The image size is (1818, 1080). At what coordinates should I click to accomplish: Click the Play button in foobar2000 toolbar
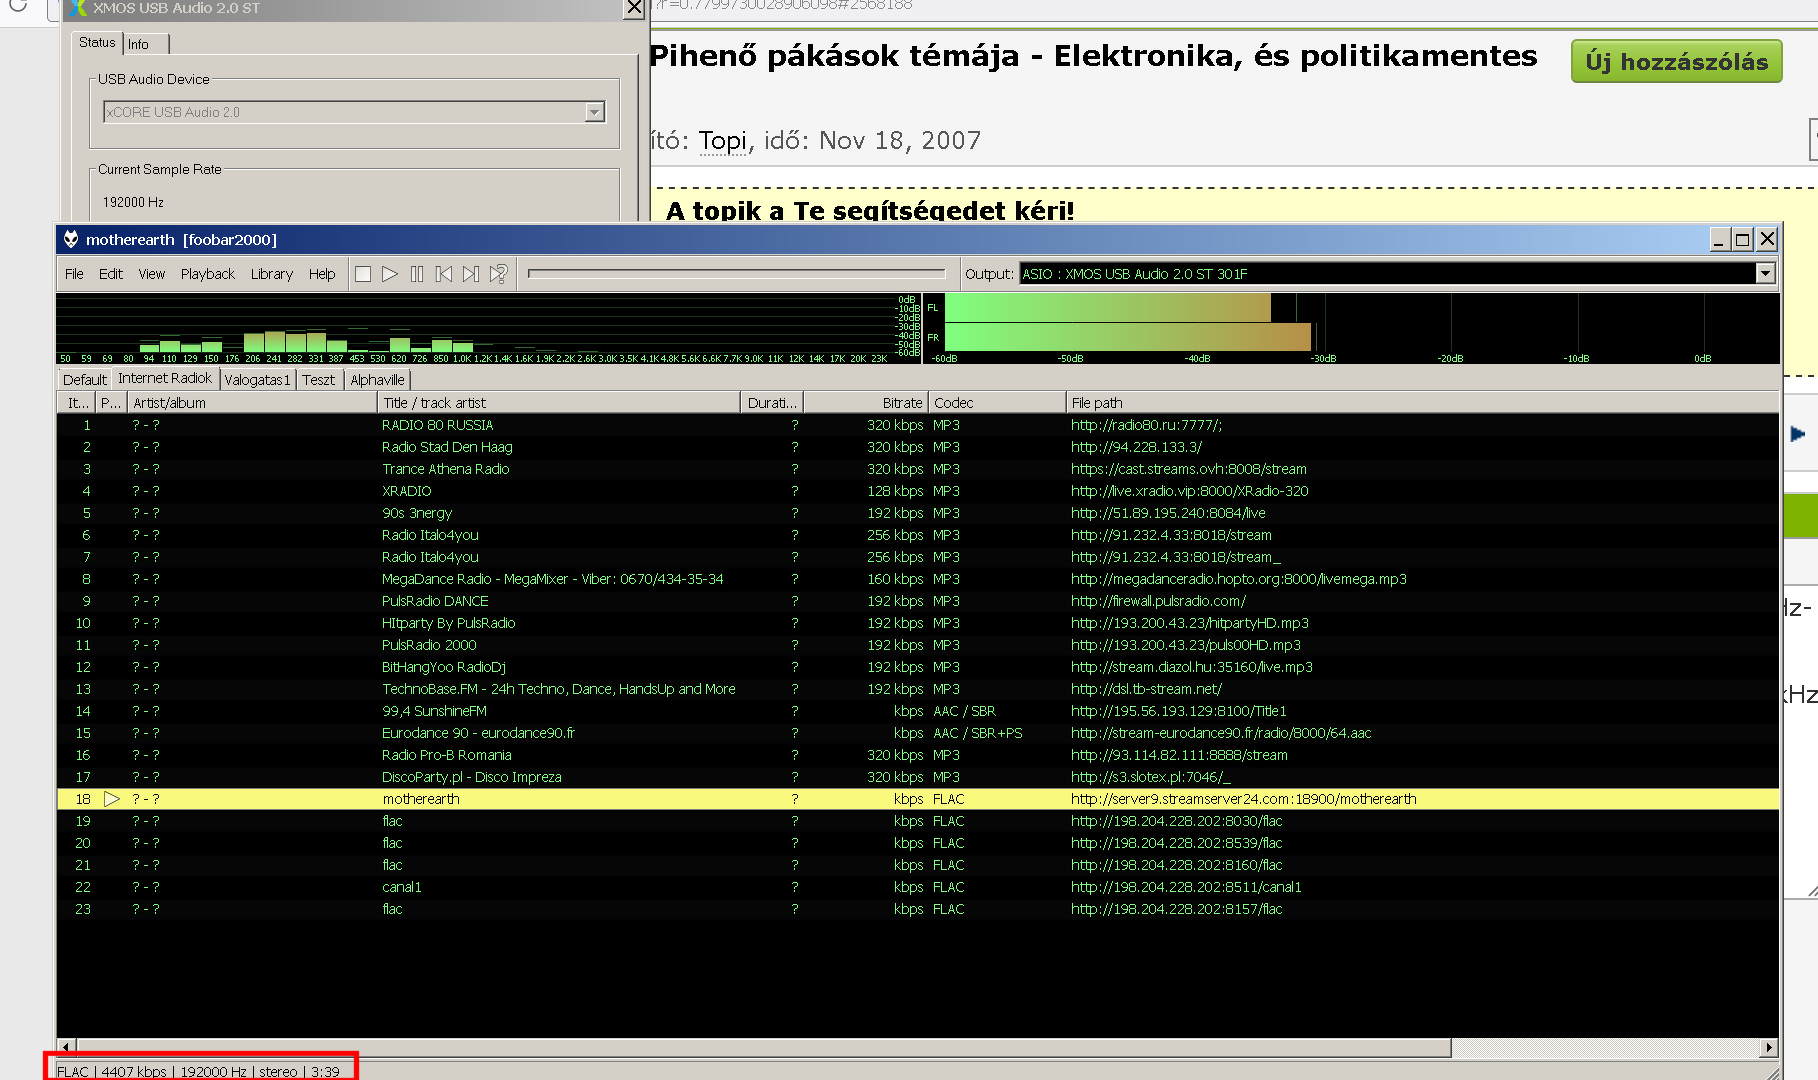coord(390,274)
